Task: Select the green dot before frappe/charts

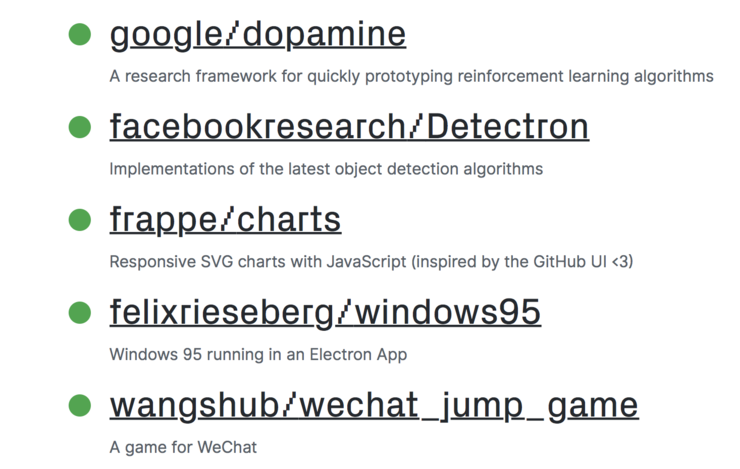Action: tap(79, 220)
